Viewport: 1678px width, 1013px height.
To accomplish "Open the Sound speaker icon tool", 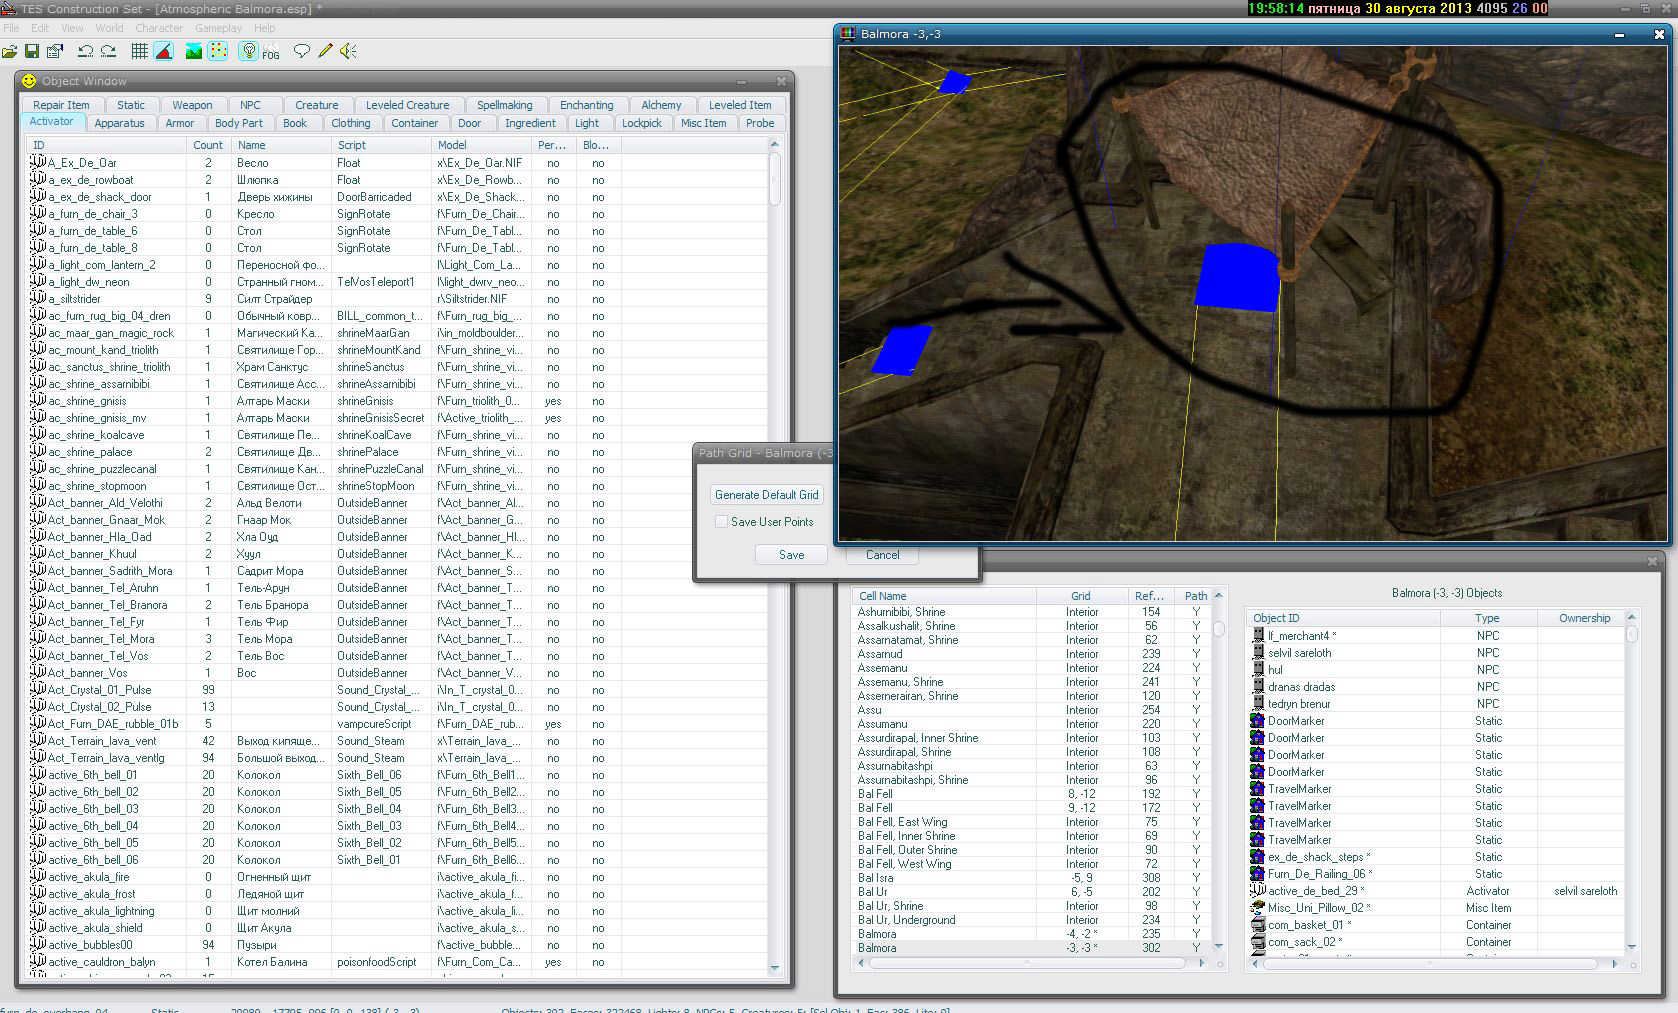I will [x=348, y=51].
